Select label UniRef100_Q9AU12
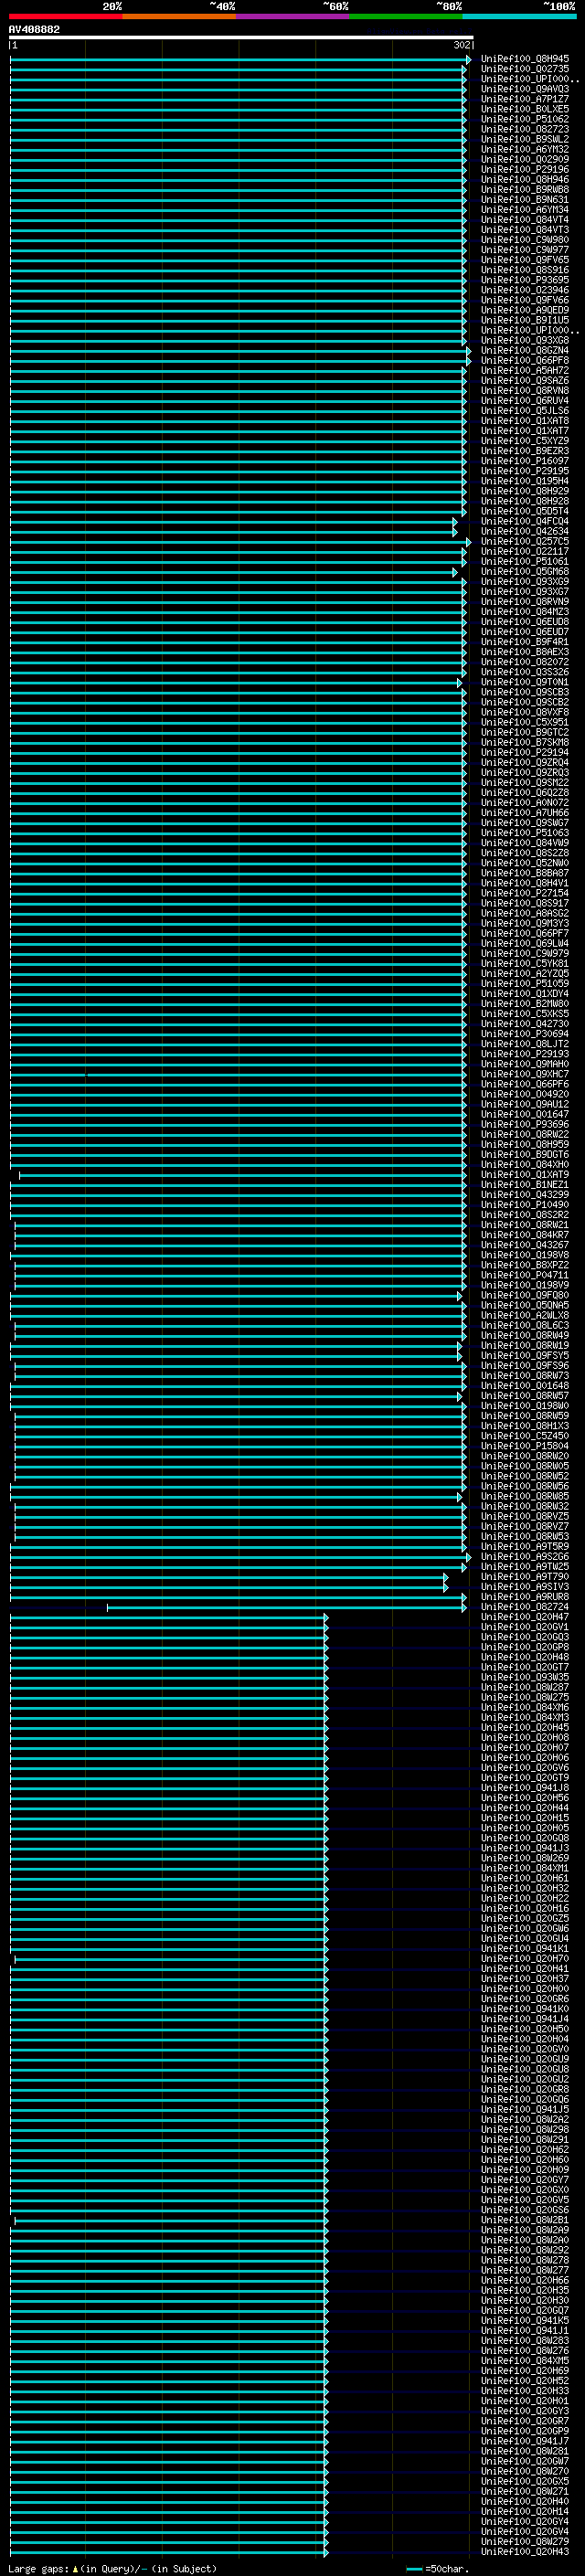 pyautogui.click(x=525, y=1104)
